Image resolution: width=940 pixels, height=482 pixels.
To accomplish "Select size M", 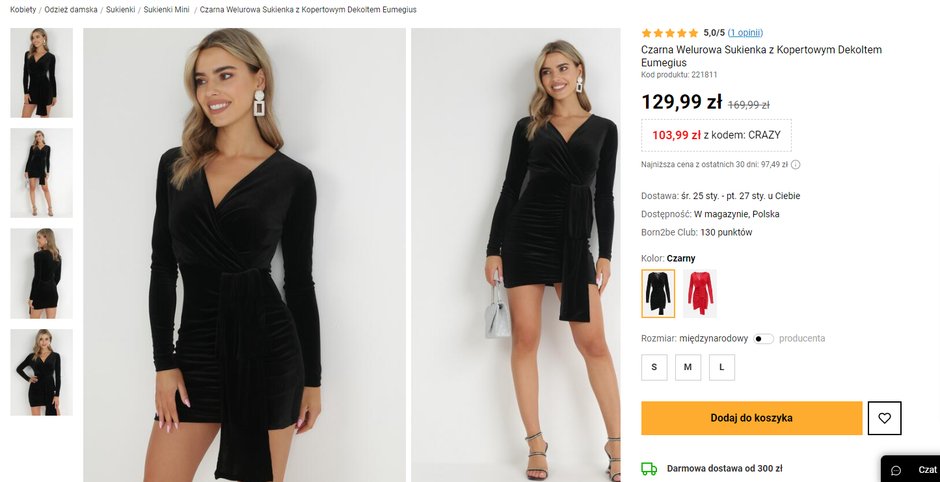I will click(688, 367).
